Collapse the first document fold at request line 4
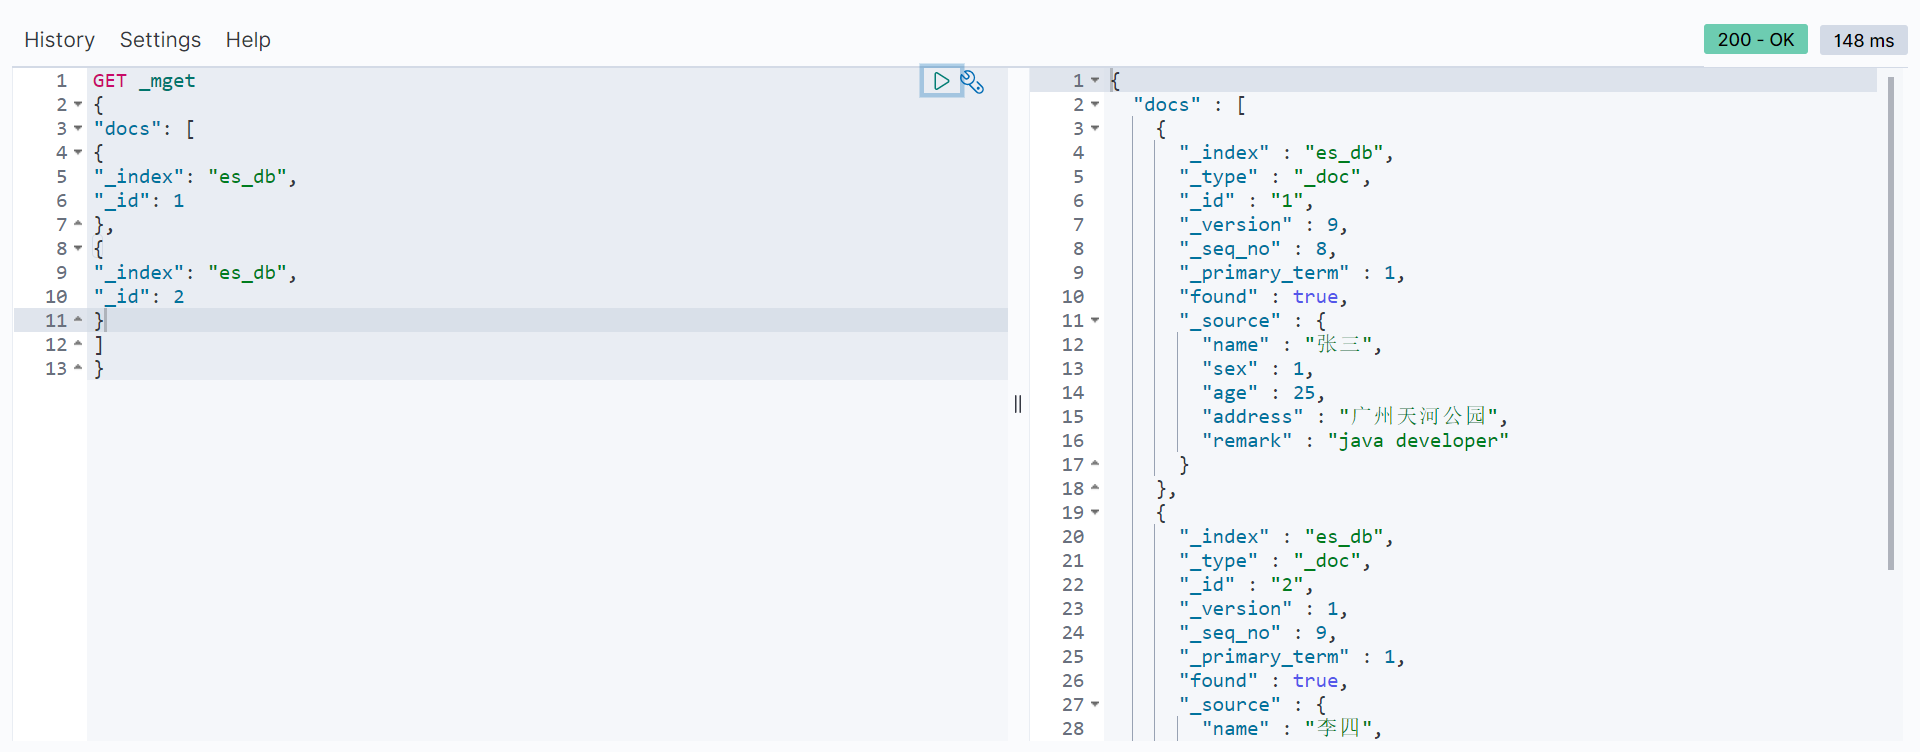 [78, 153]
